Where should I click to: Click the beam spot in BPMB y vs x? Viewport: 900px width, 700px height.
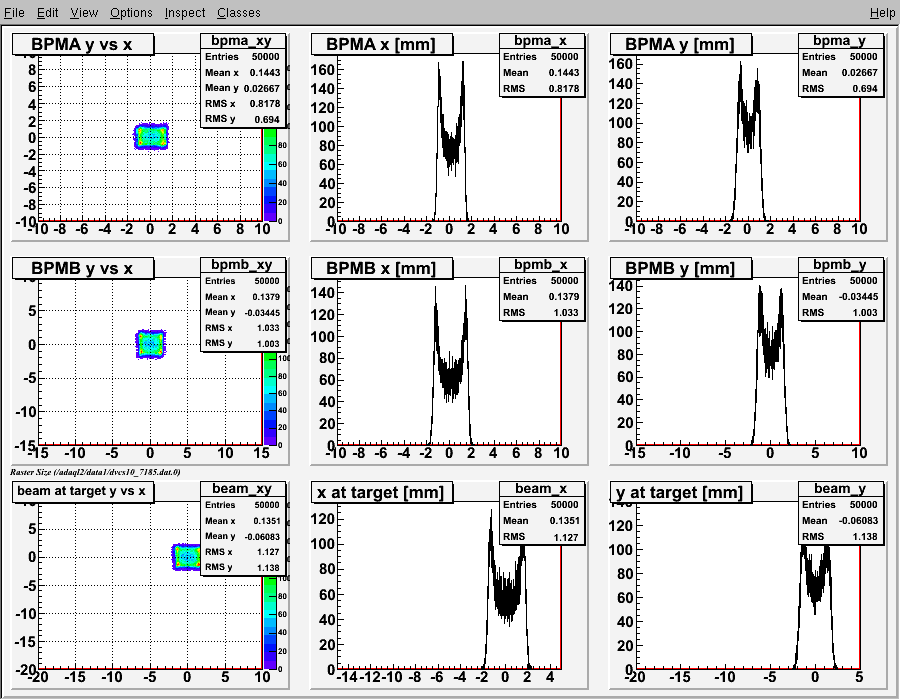pyautogui.click(x=150, y=344)
